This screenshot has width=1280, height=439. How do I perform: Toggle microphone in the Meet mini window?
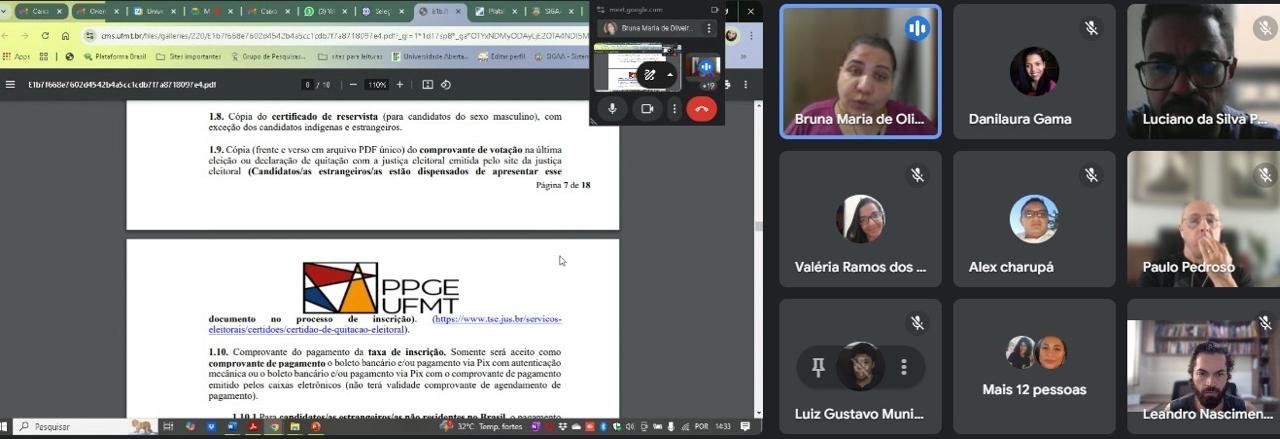pyautogui.click(x=612, y=108)
